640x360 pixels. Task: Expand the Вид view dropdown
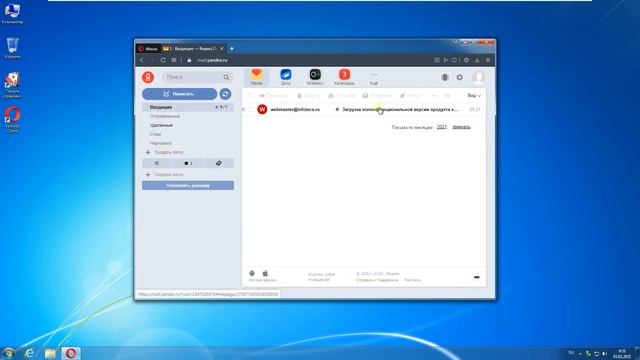(474, 96)
